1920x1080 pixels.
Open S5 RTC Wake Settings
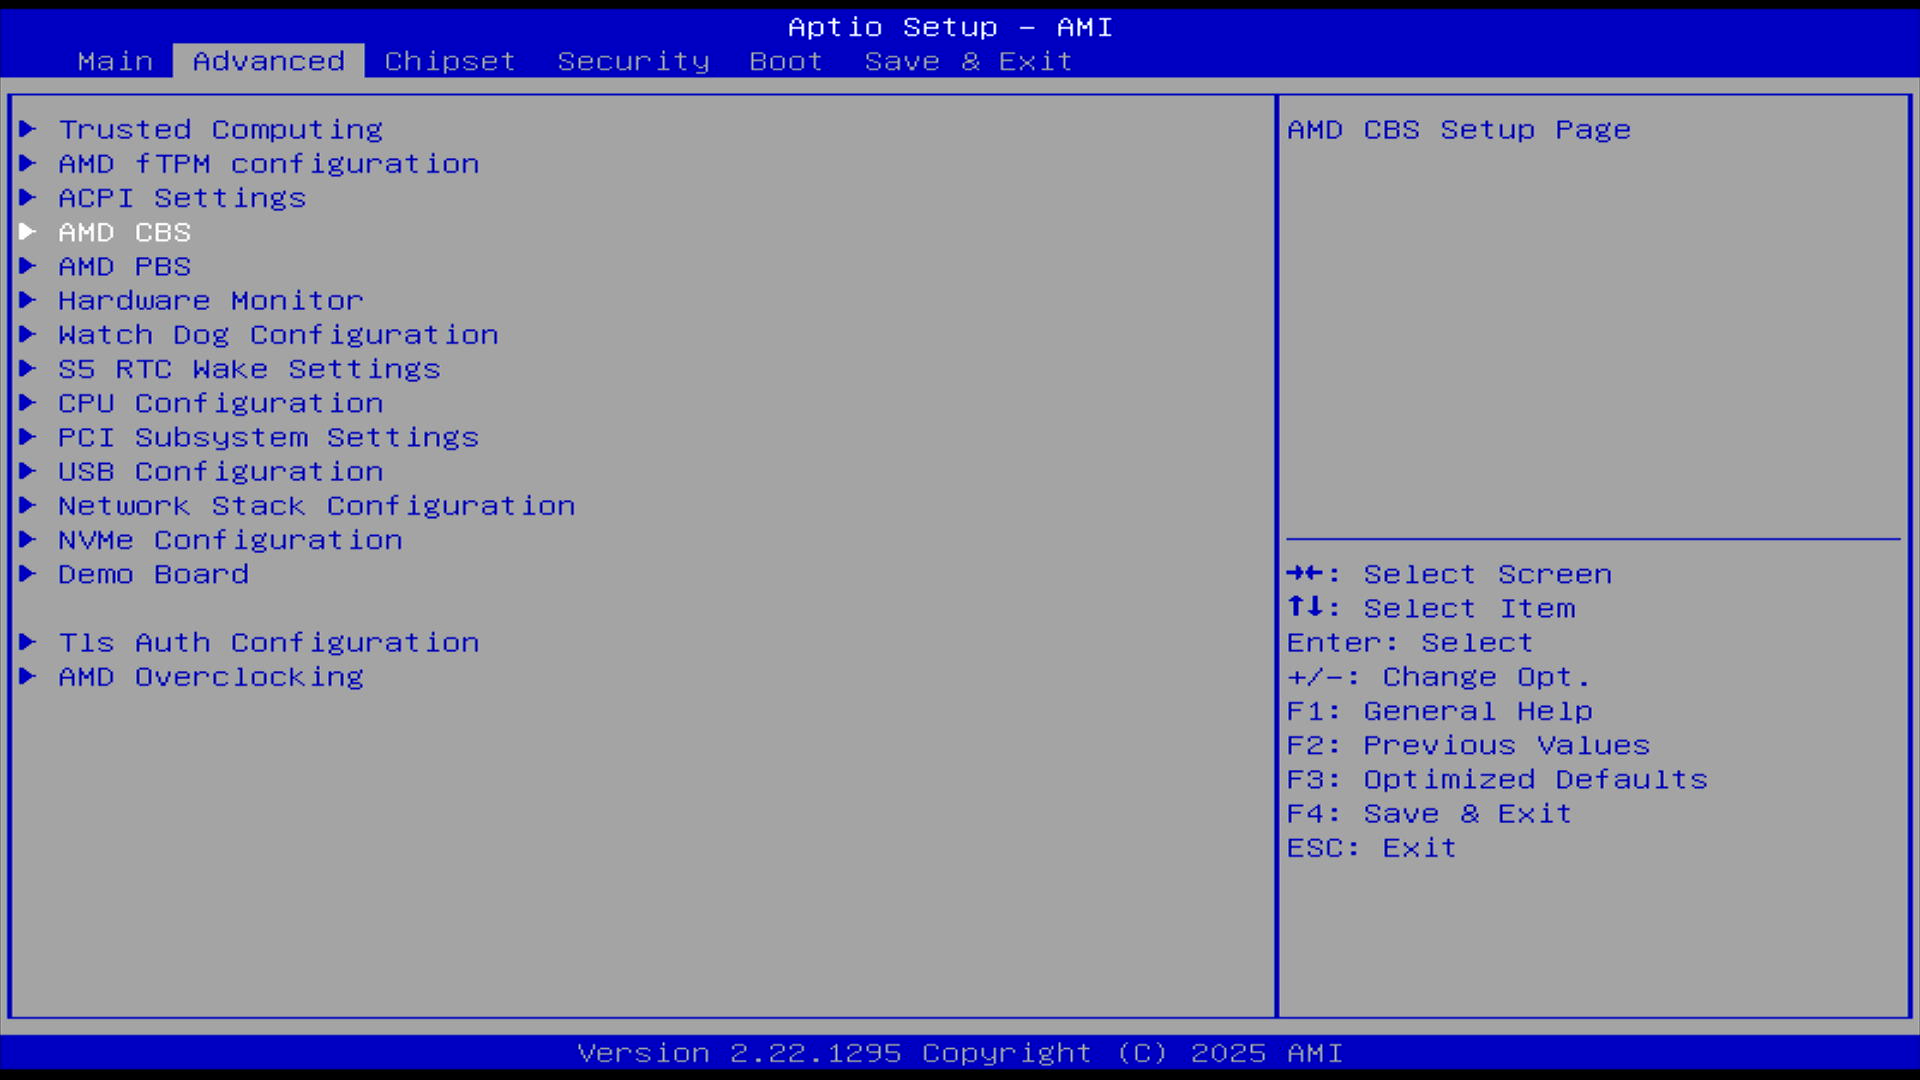249,369
